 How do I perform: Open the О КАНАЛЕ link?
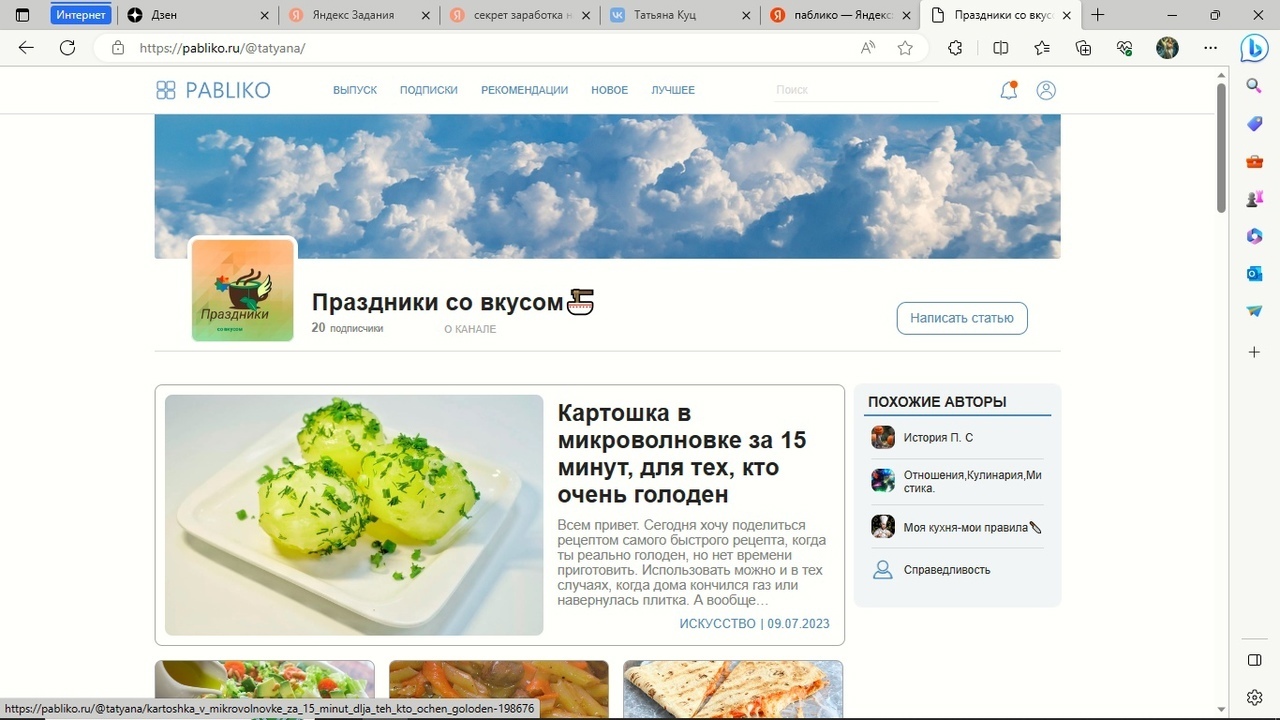coord(470,329)
